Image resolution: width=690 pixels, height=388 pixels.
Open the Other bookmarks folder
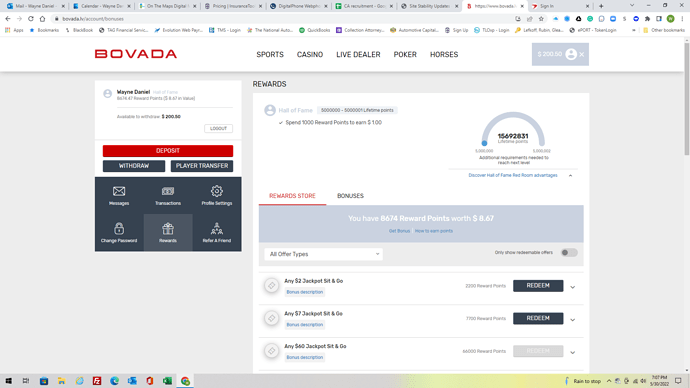pos(664,30)
